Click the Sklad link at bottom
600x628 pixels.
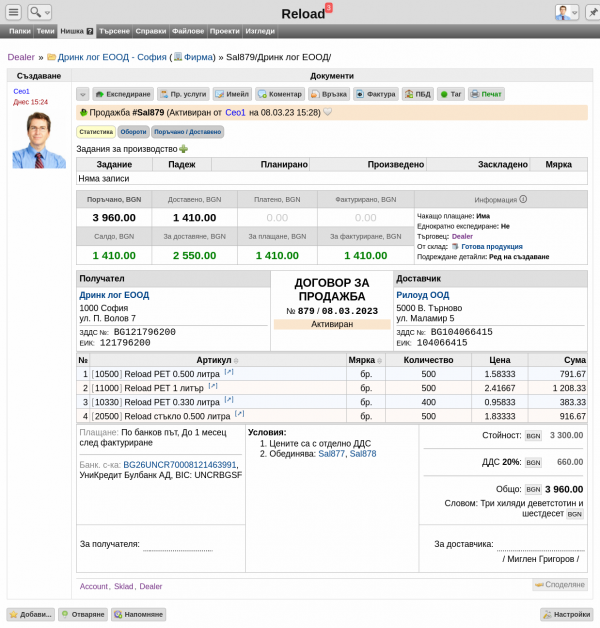[123, 586]
